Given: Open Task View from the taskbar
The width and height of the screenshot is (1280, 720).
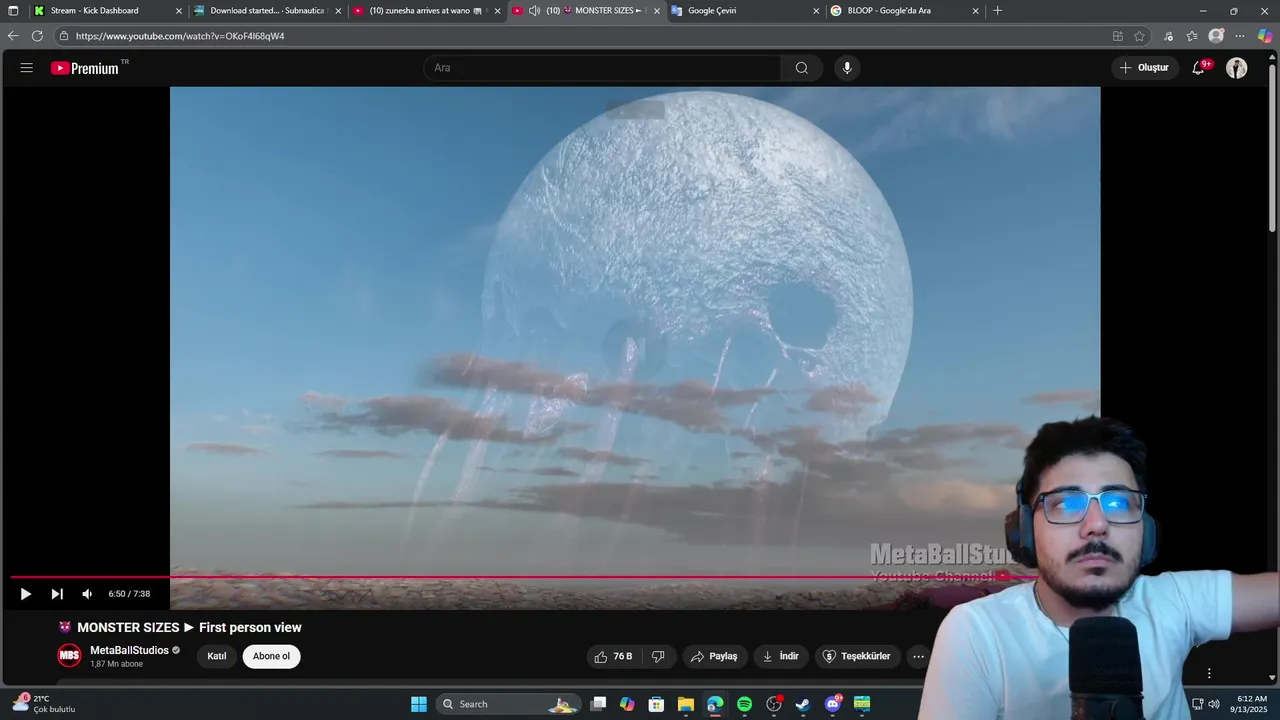Looking at the screenshot, I should pos(598,704).
